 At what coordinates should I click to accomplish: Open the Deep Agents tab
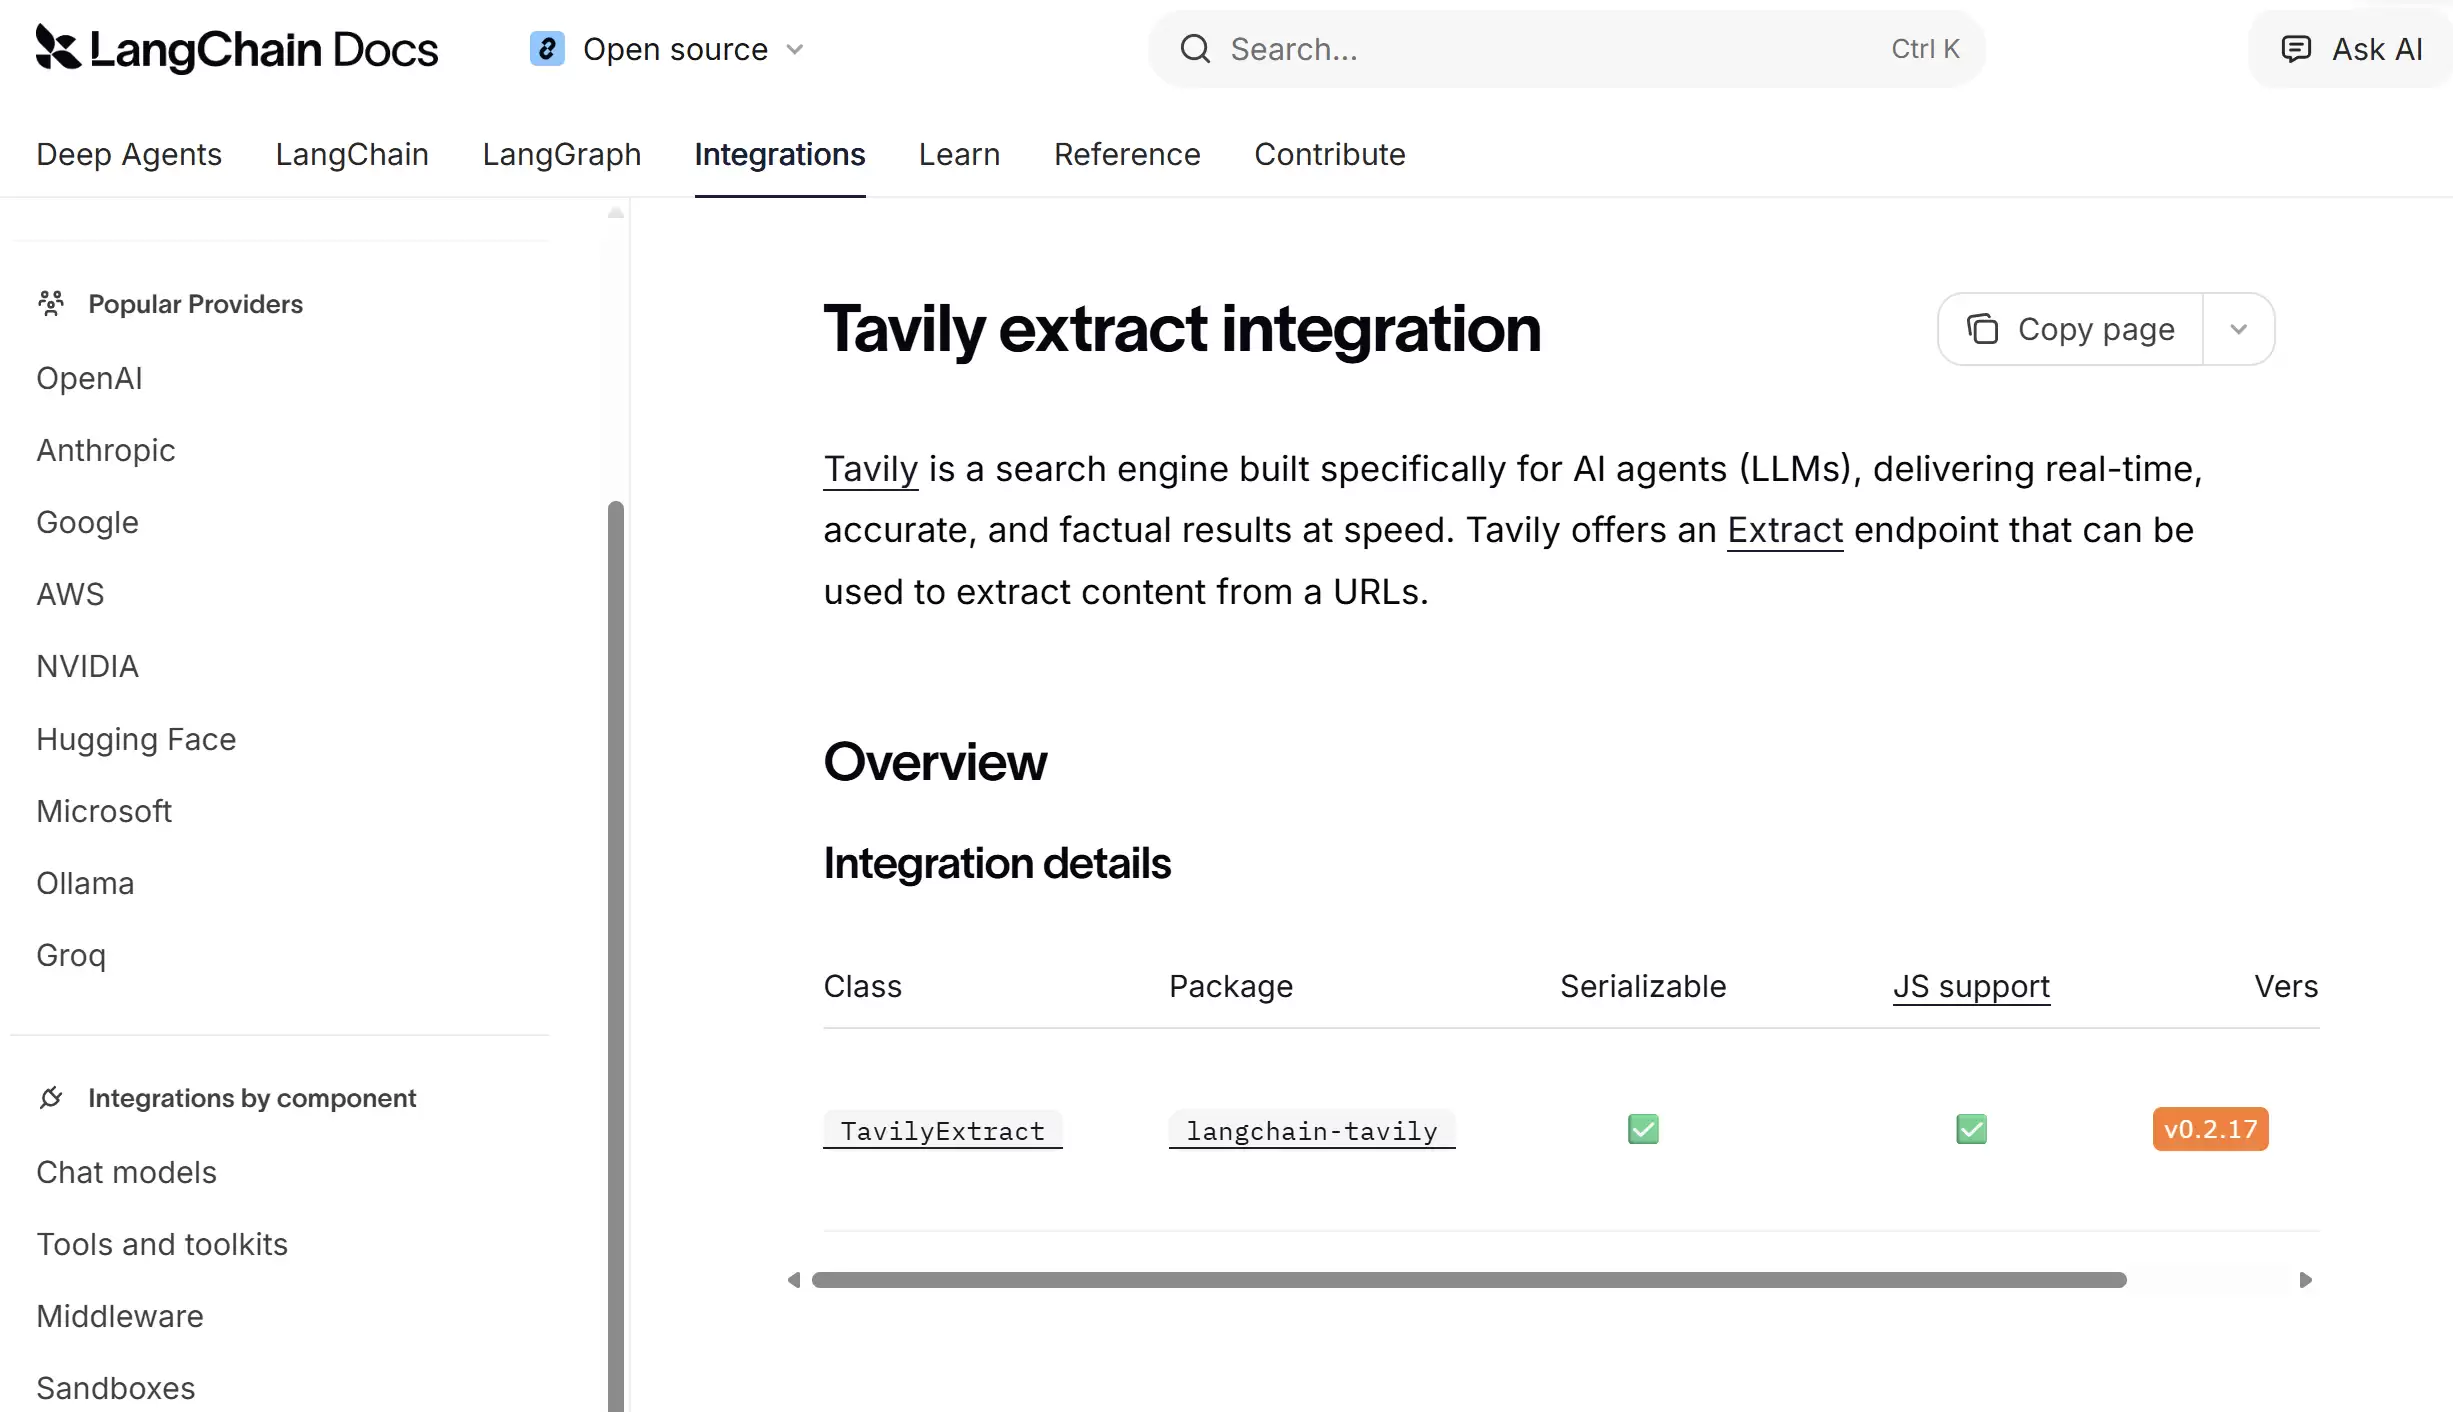coord(129,154)
